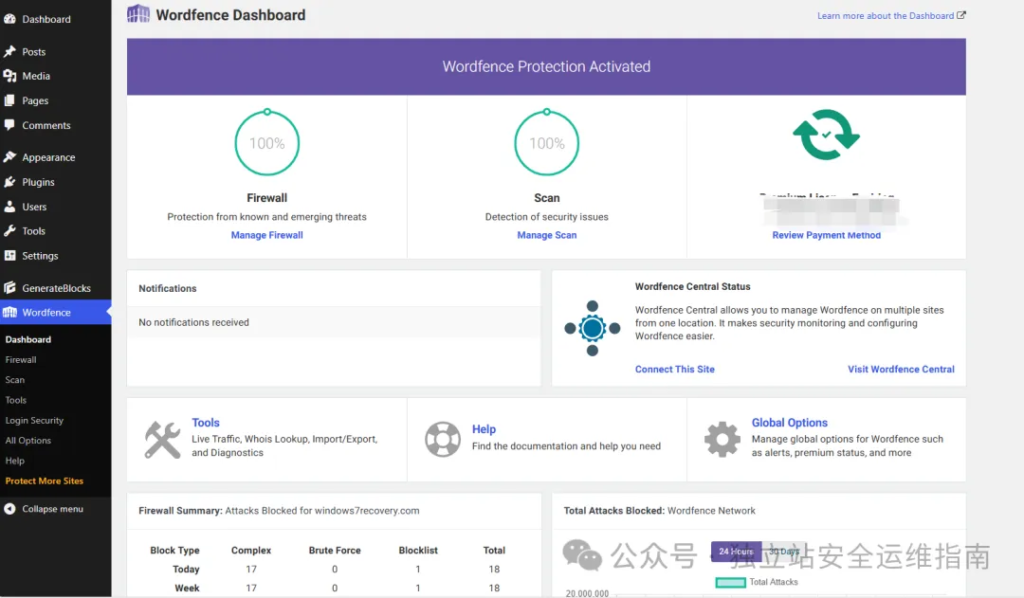Click the Brute Force column header
The image size is (1024, 598).
tap(334, 550)
